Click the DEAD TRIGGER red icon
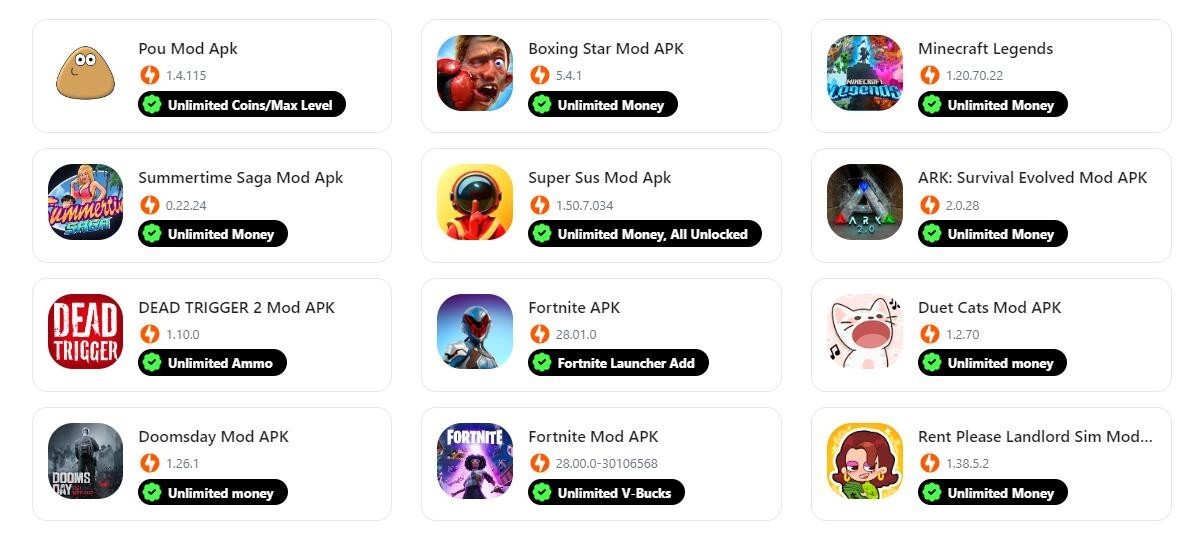Screen dimensions: 1197x547 [x=86, y=331]
